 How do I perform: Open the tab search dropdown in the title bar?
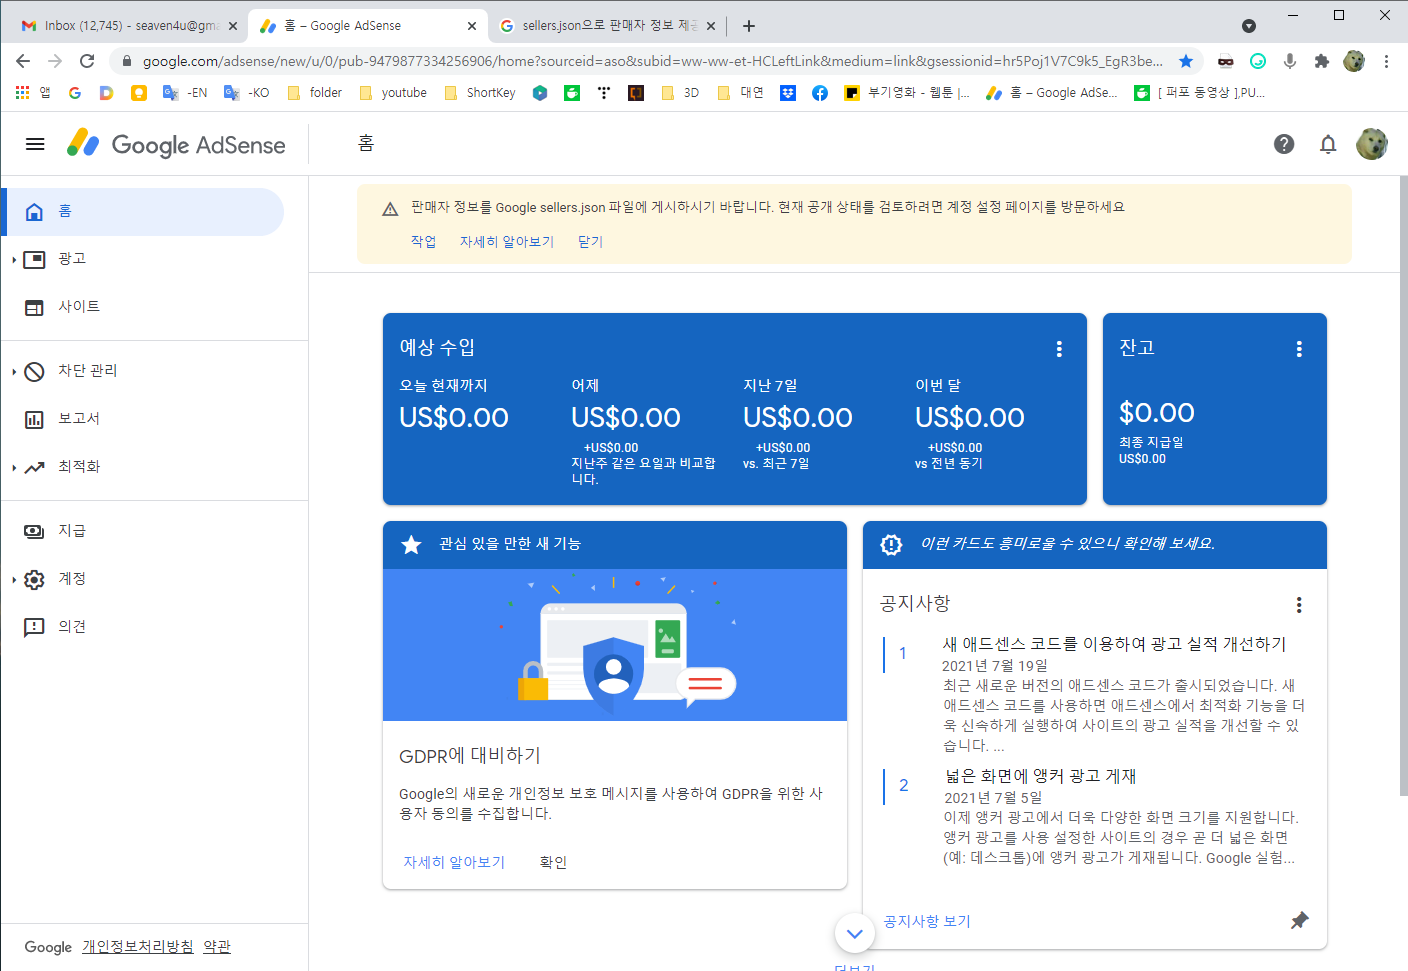[x=1249, y=26]
